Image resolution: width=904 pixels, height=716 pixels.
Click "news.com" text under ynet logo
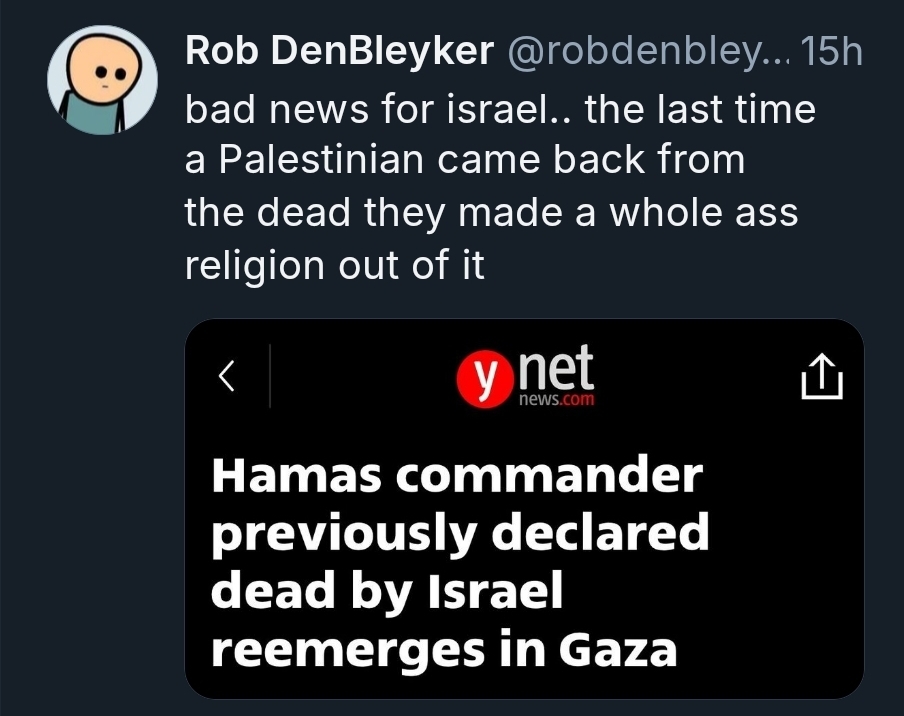[x=557, y=398]
